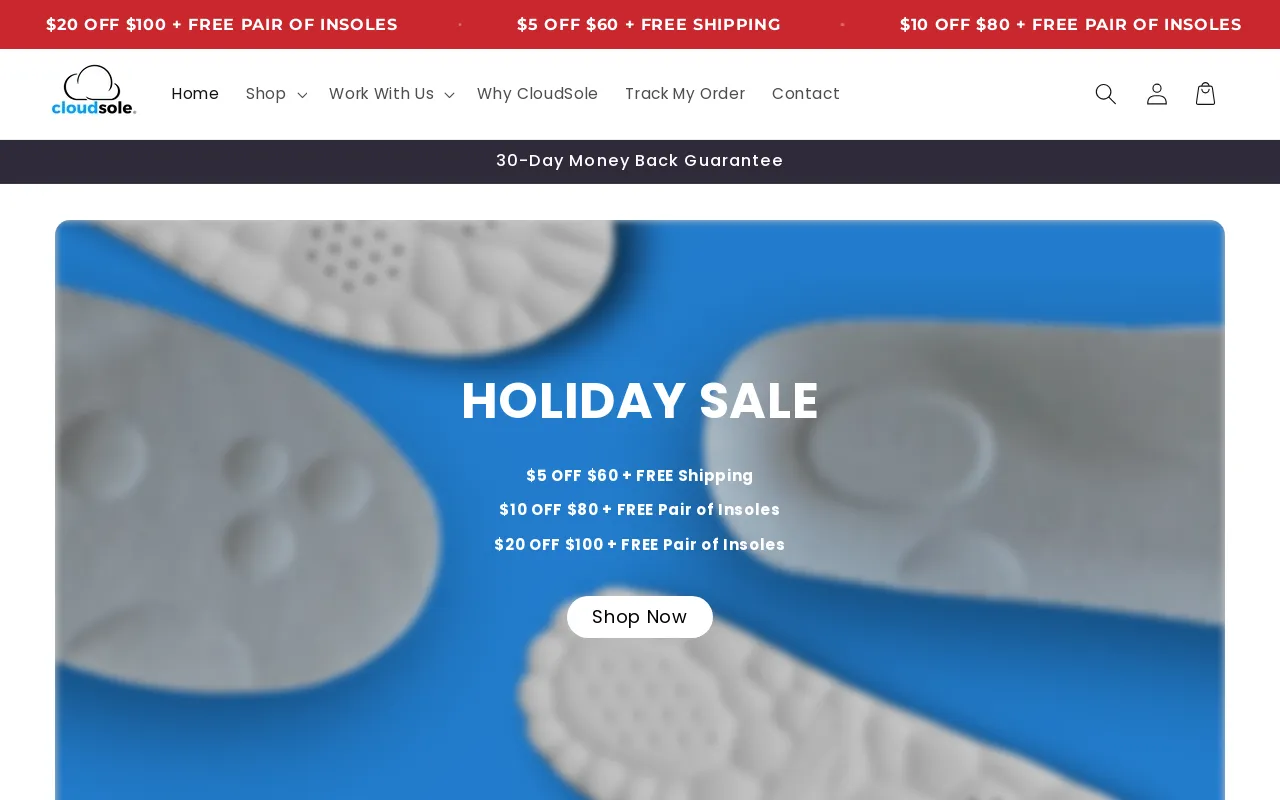Click the $10 OFF $80 insoles banner
This screenshot has width=1280, height=800.
pyautogui.click(x=1070, y=24)
